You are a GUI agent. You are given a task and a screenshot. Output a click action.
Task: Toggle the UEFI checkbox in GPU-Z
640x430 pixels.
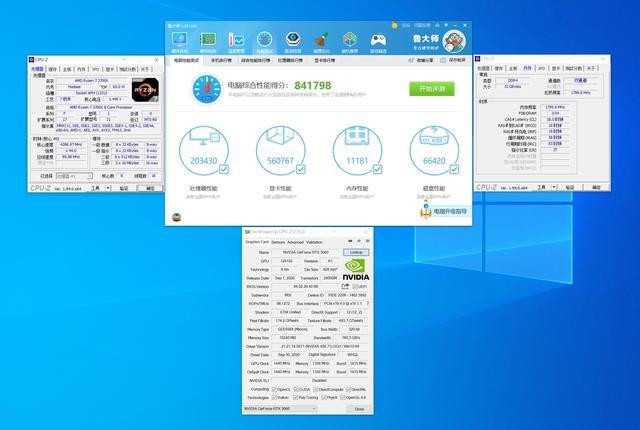355,286
